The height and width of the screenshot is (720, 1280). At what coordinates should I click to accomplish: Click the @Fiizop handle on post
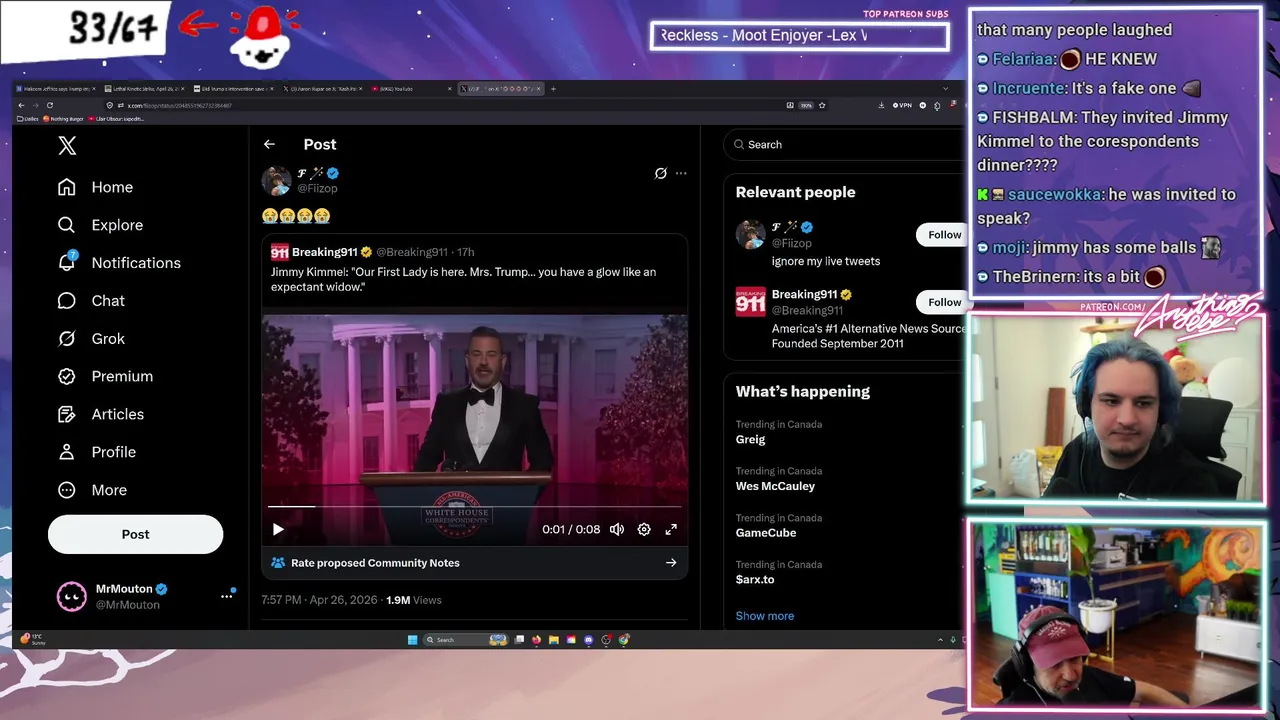point(317,188)
